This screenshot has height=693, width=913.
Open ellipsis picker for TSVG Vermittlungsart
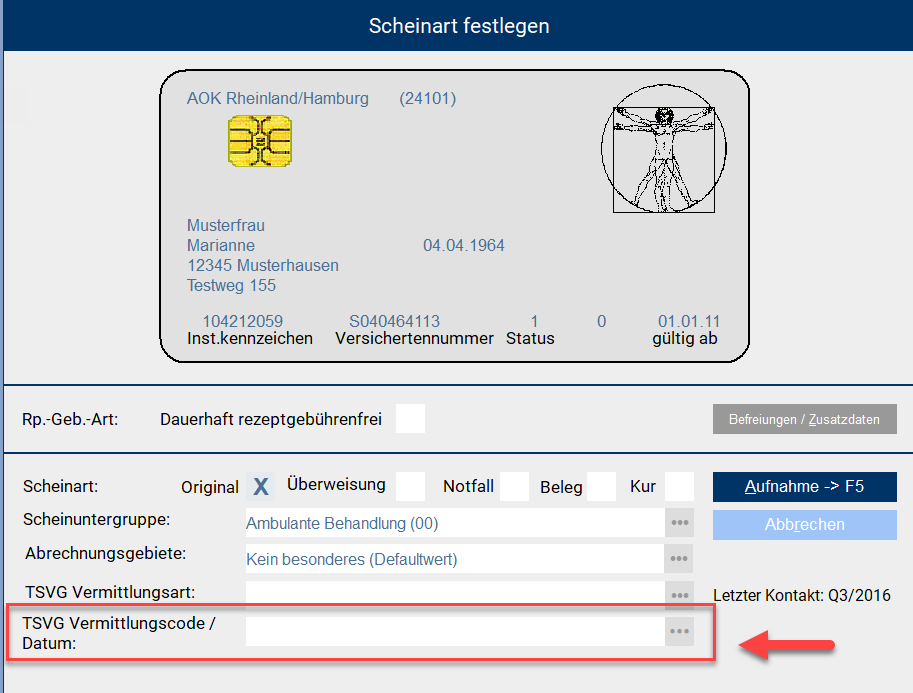coord(680,595)
